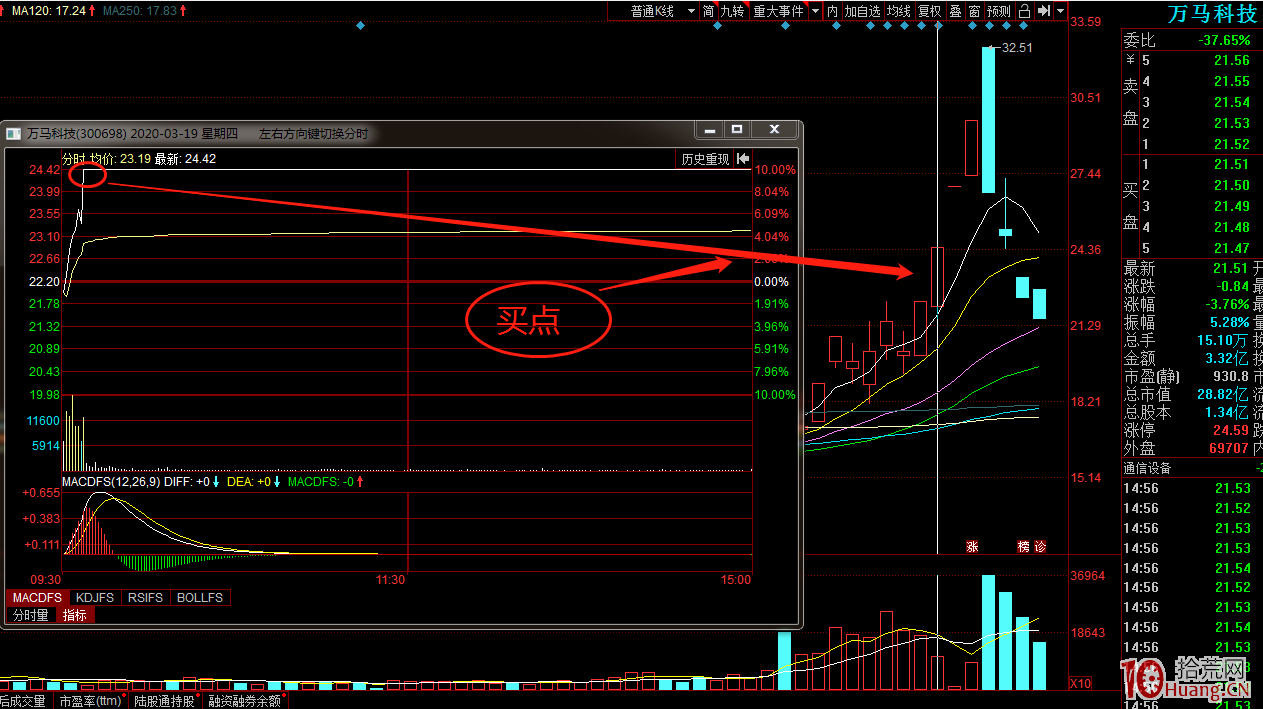The image size is (1263, 709).
Task: Add stock via 加自选 button
Action: click(862, 11)
